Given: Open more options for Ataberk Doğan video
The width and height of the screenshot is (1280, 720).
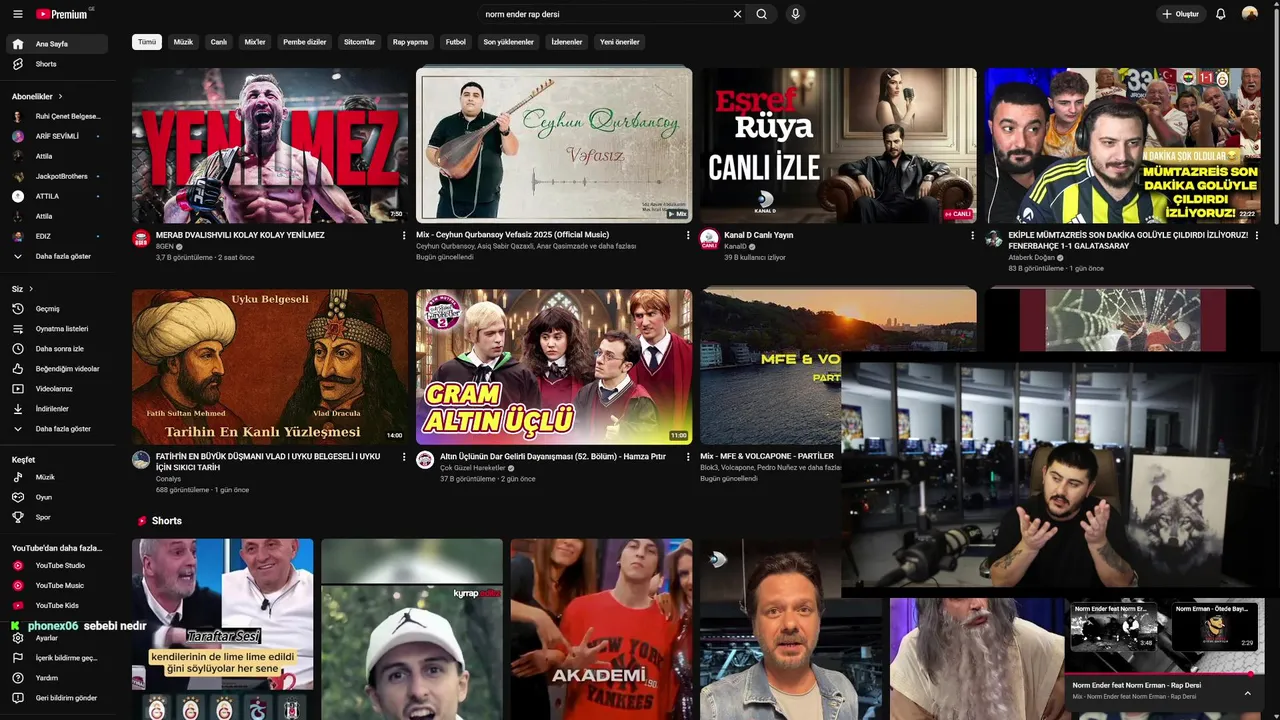Looking at the screenshot, I should coord(1256,236).
